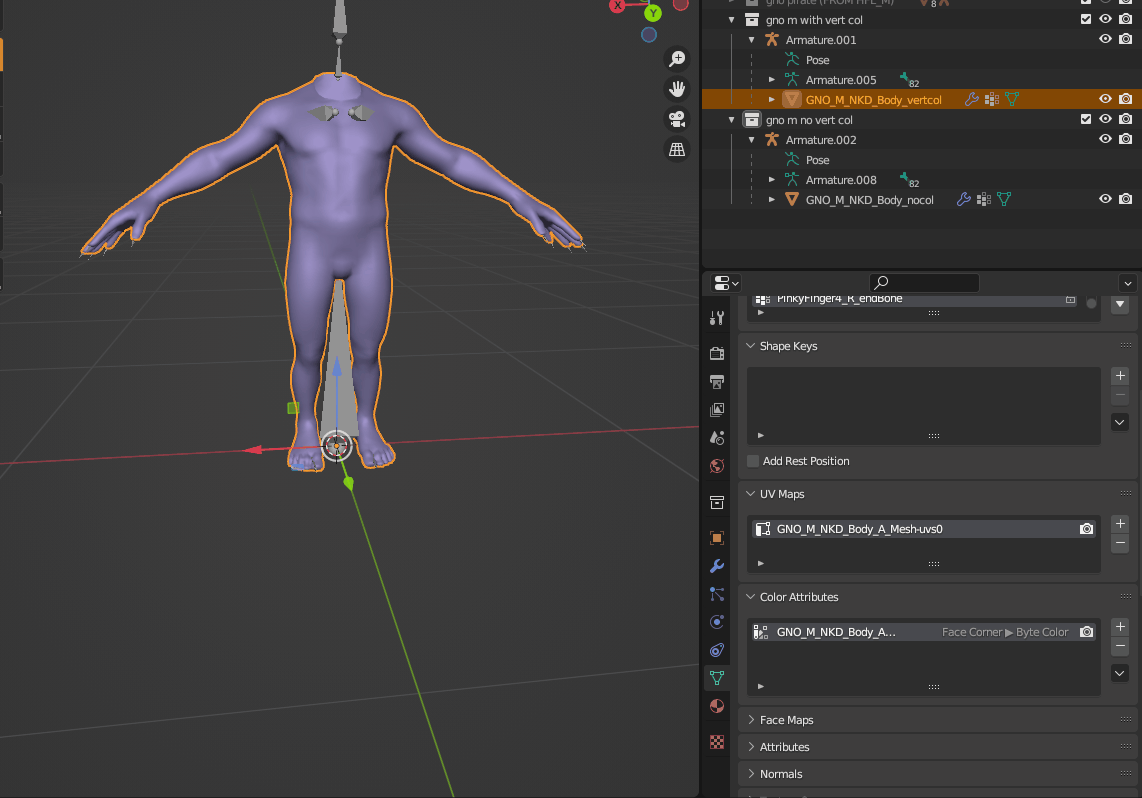This screenshot has height=798, width=1142.
Task: Switch perspective/orthographic with the grid icon
Action: coord(677,149)
